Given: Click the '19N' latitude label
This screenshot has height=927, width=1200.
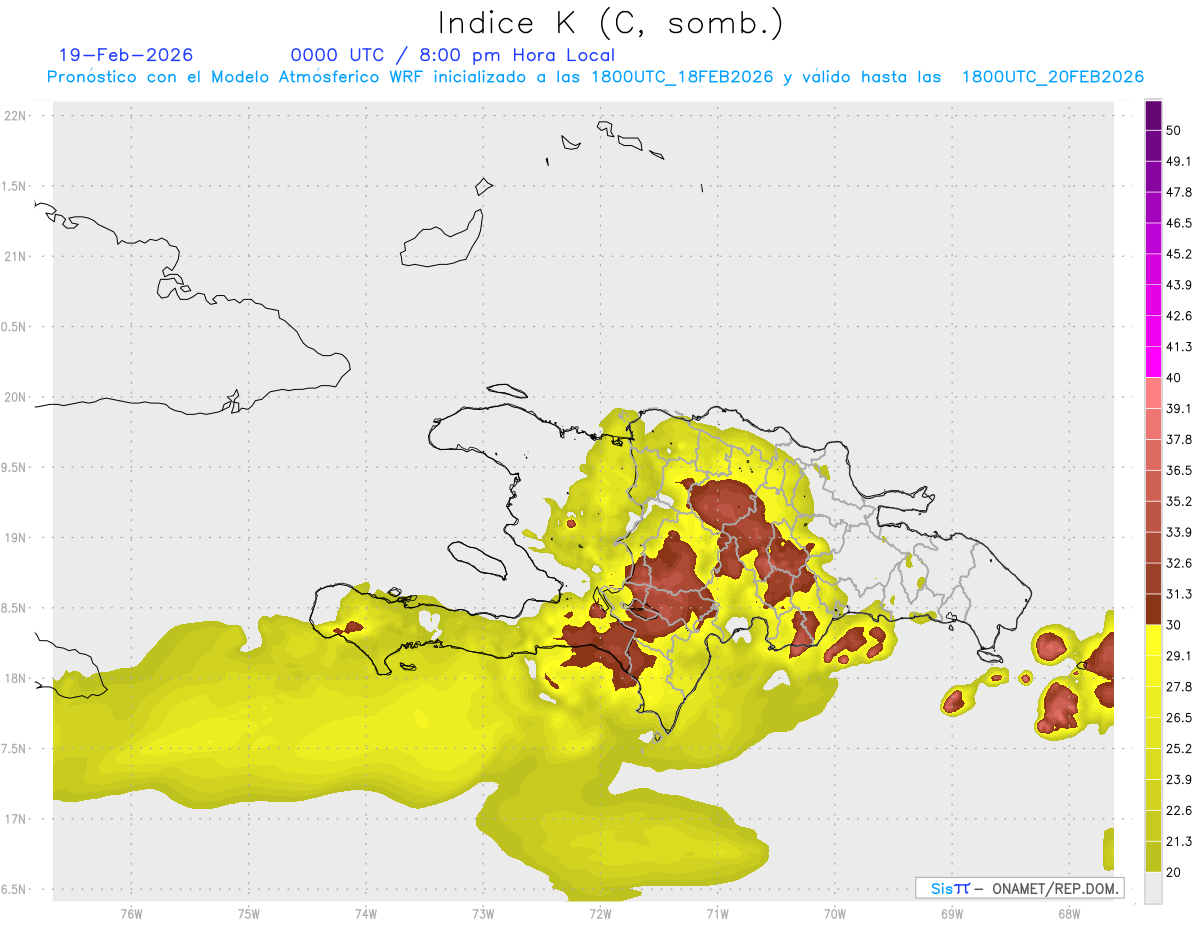Looking at the screenshot, I should (17, 538).
